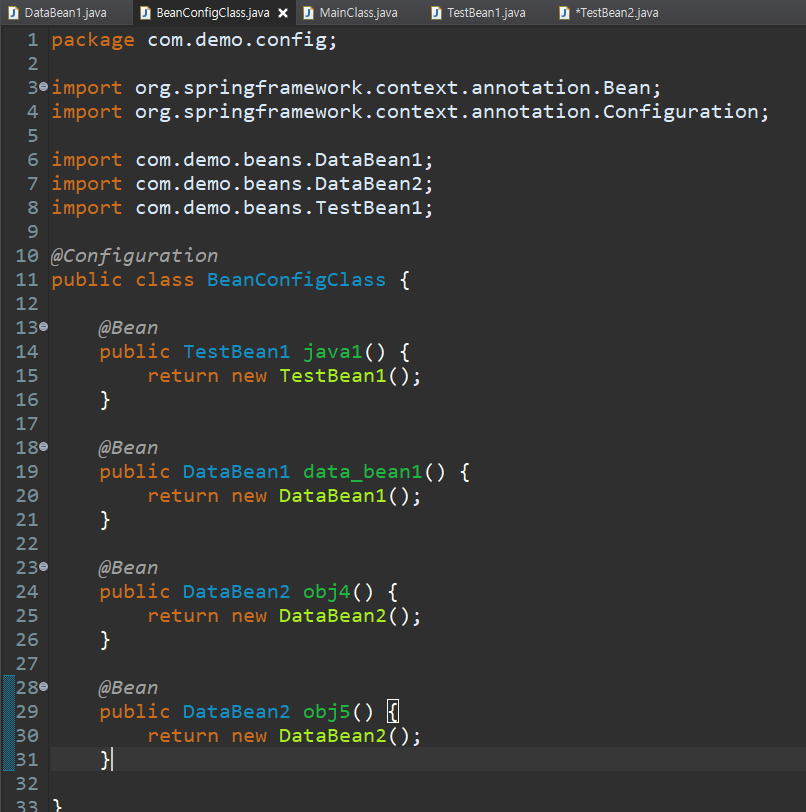Image resolution: width=806 pixels, height=812 pixels.
Task: Collapse the data_bean1 method at line 18
Action: coord(44,446)
